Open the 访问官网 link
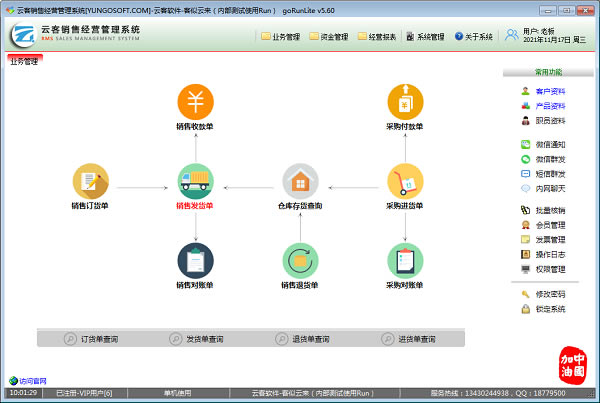Screen dimensions: 600x403 (33, 381)
